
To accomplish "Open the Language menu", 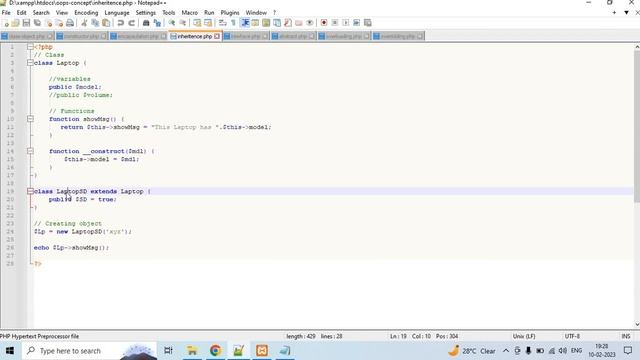I will coord(117,13).
